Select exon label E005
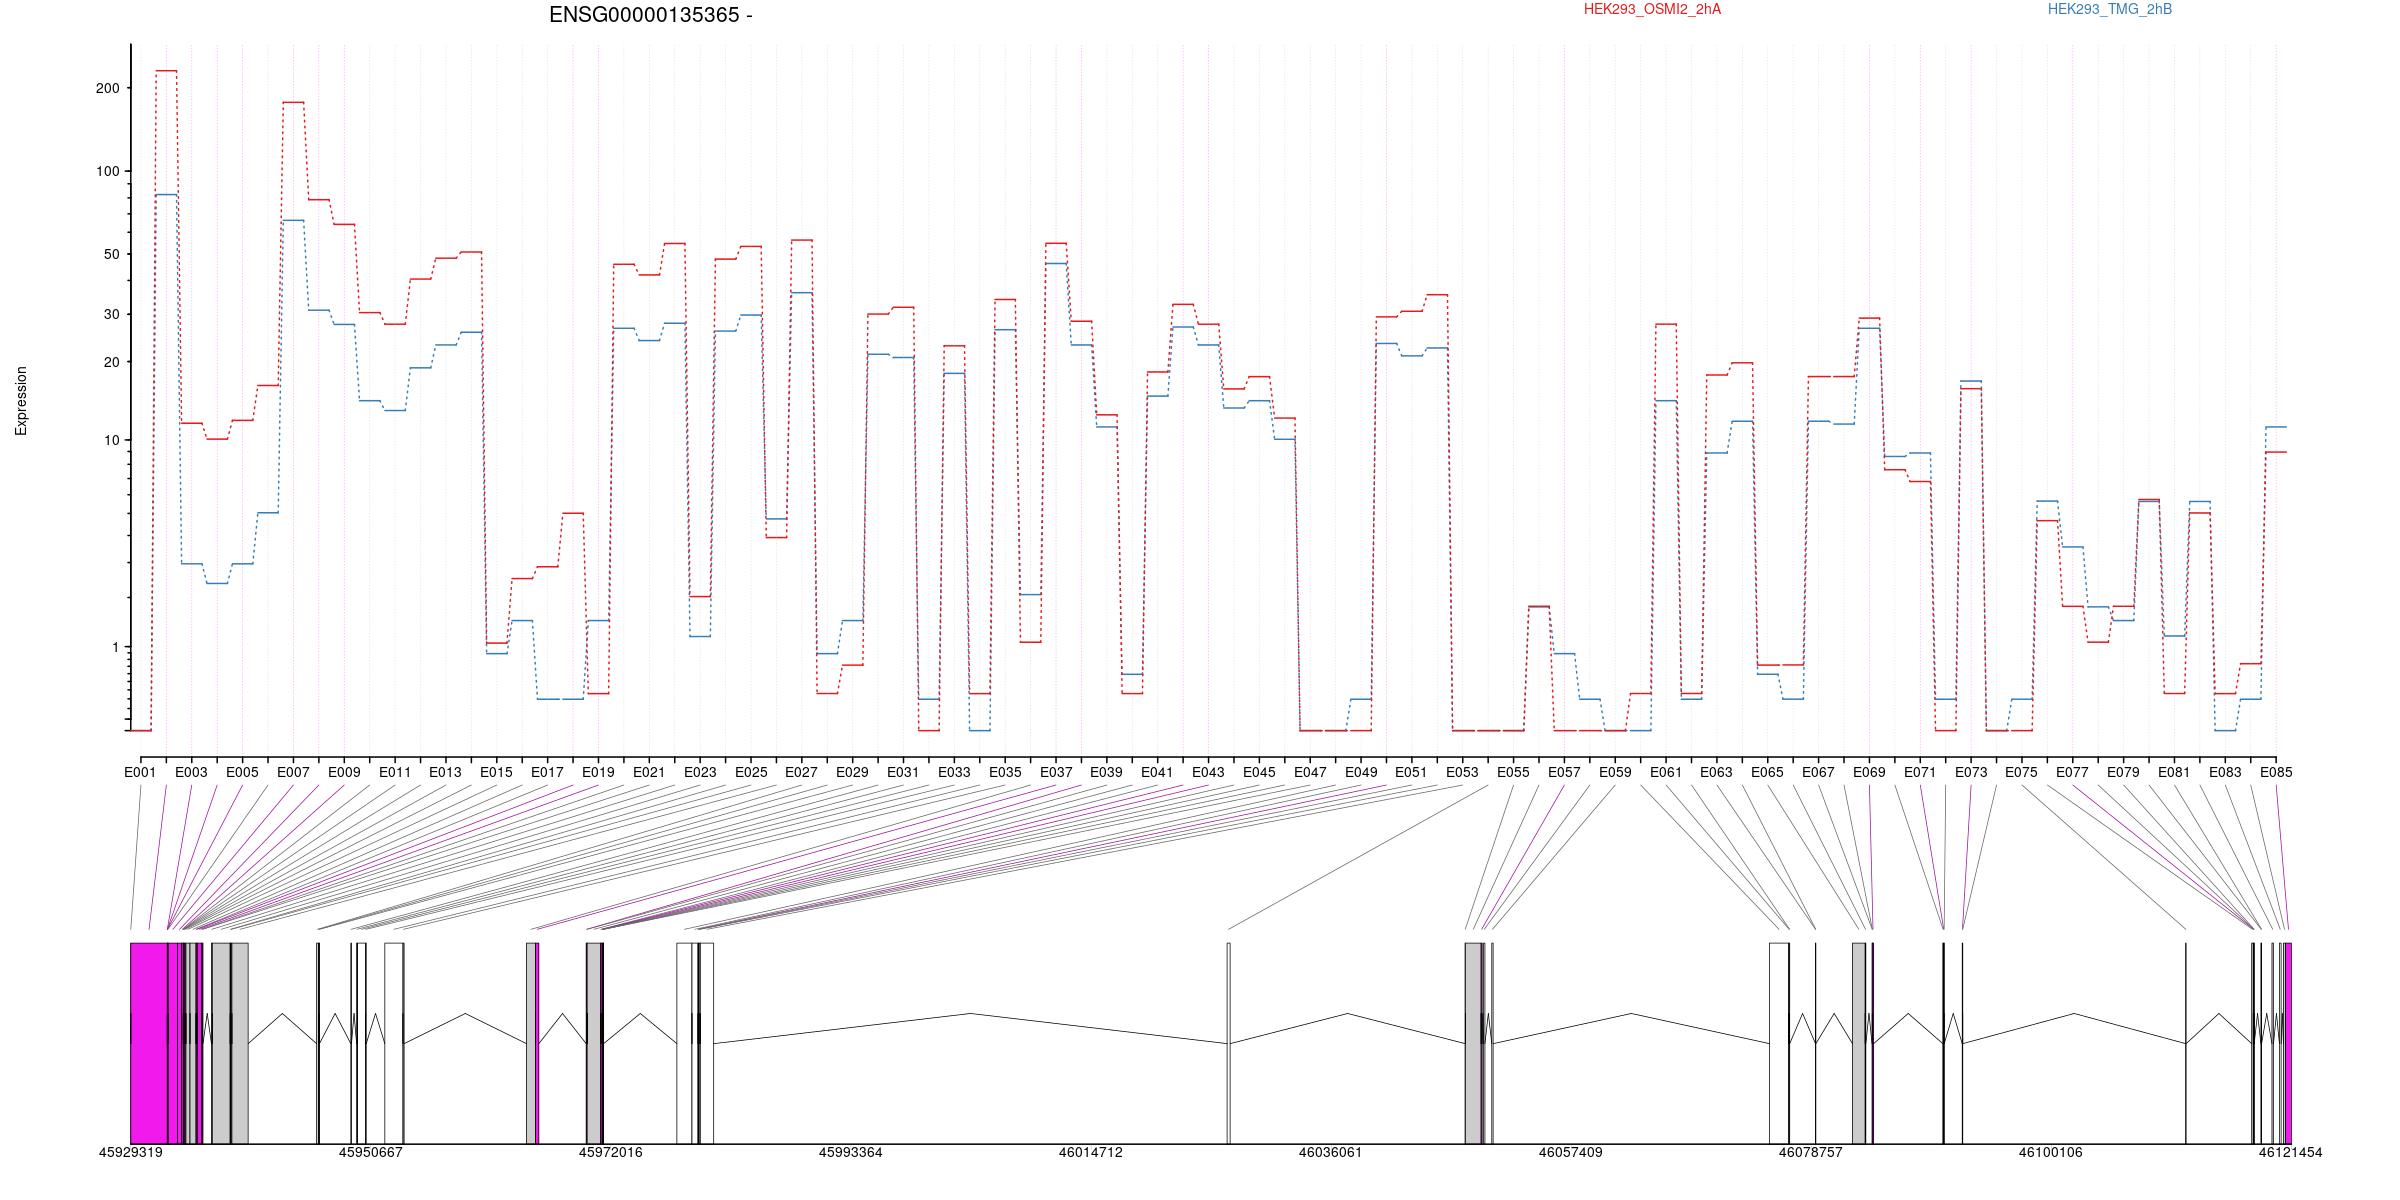This screenshot has width=2400, height=1200. pos(242,772)
